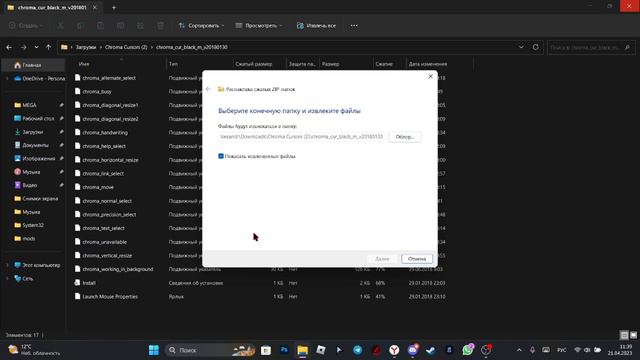Open the Сортировать dropdown
This screenshot has height=360, width=640.
pyautogui.click(x=201, y=26)
